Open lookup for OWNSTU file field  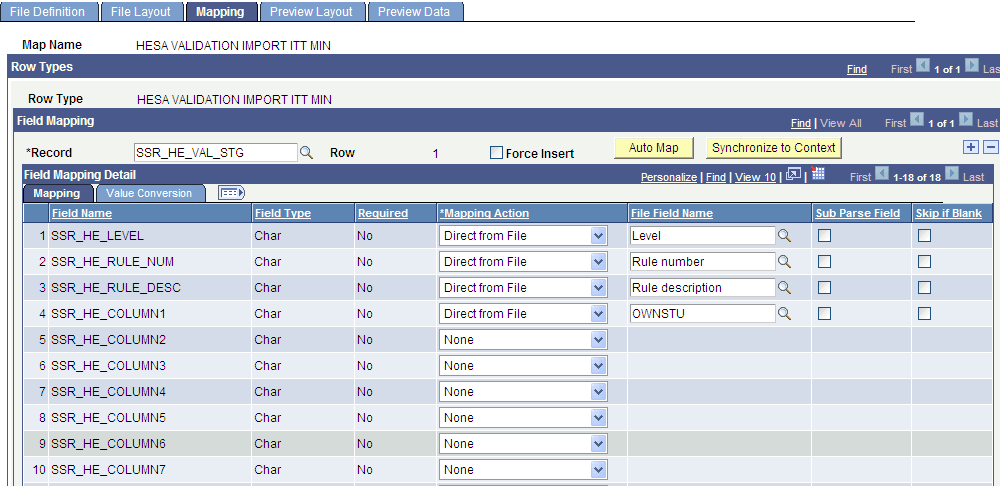(784, 314)
